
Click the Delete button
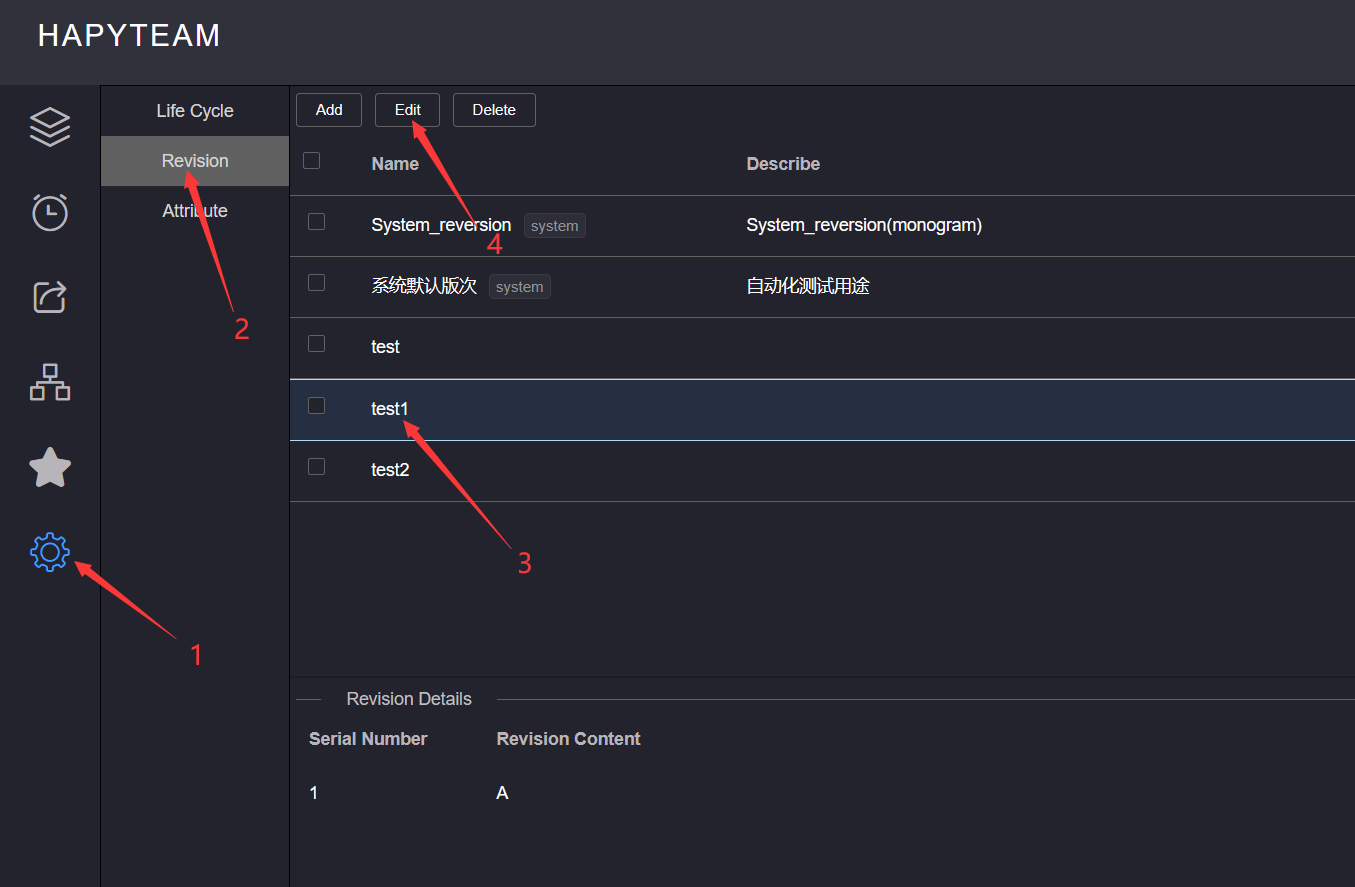494,110
